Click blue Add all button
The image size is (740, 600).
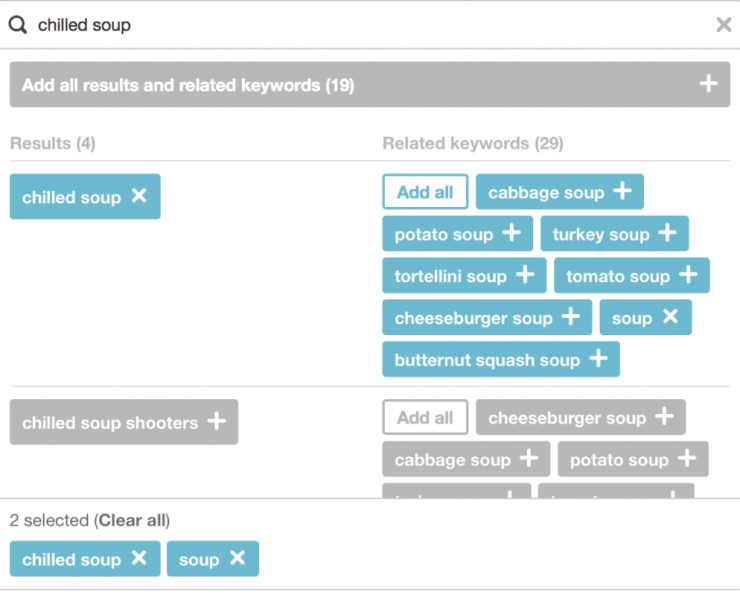click(x=425, y=192)
